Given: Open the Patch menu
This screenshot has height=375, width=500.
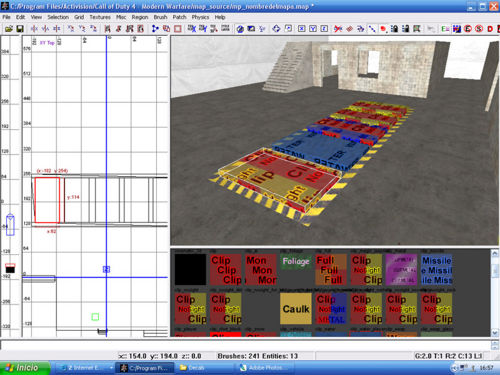Looking at the screenshot, I should pyautogui.click(x=179, y=17).
